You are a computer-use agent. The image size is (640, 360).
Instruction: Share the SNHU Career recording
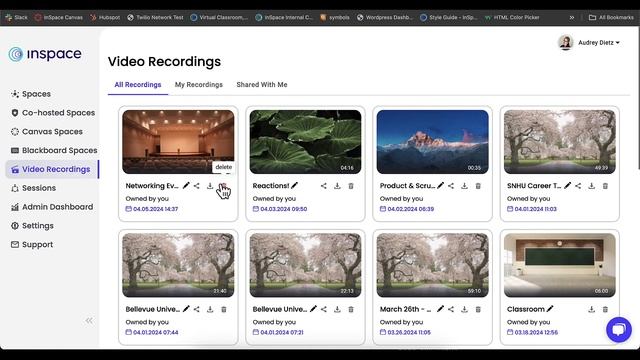coord(578,186)
